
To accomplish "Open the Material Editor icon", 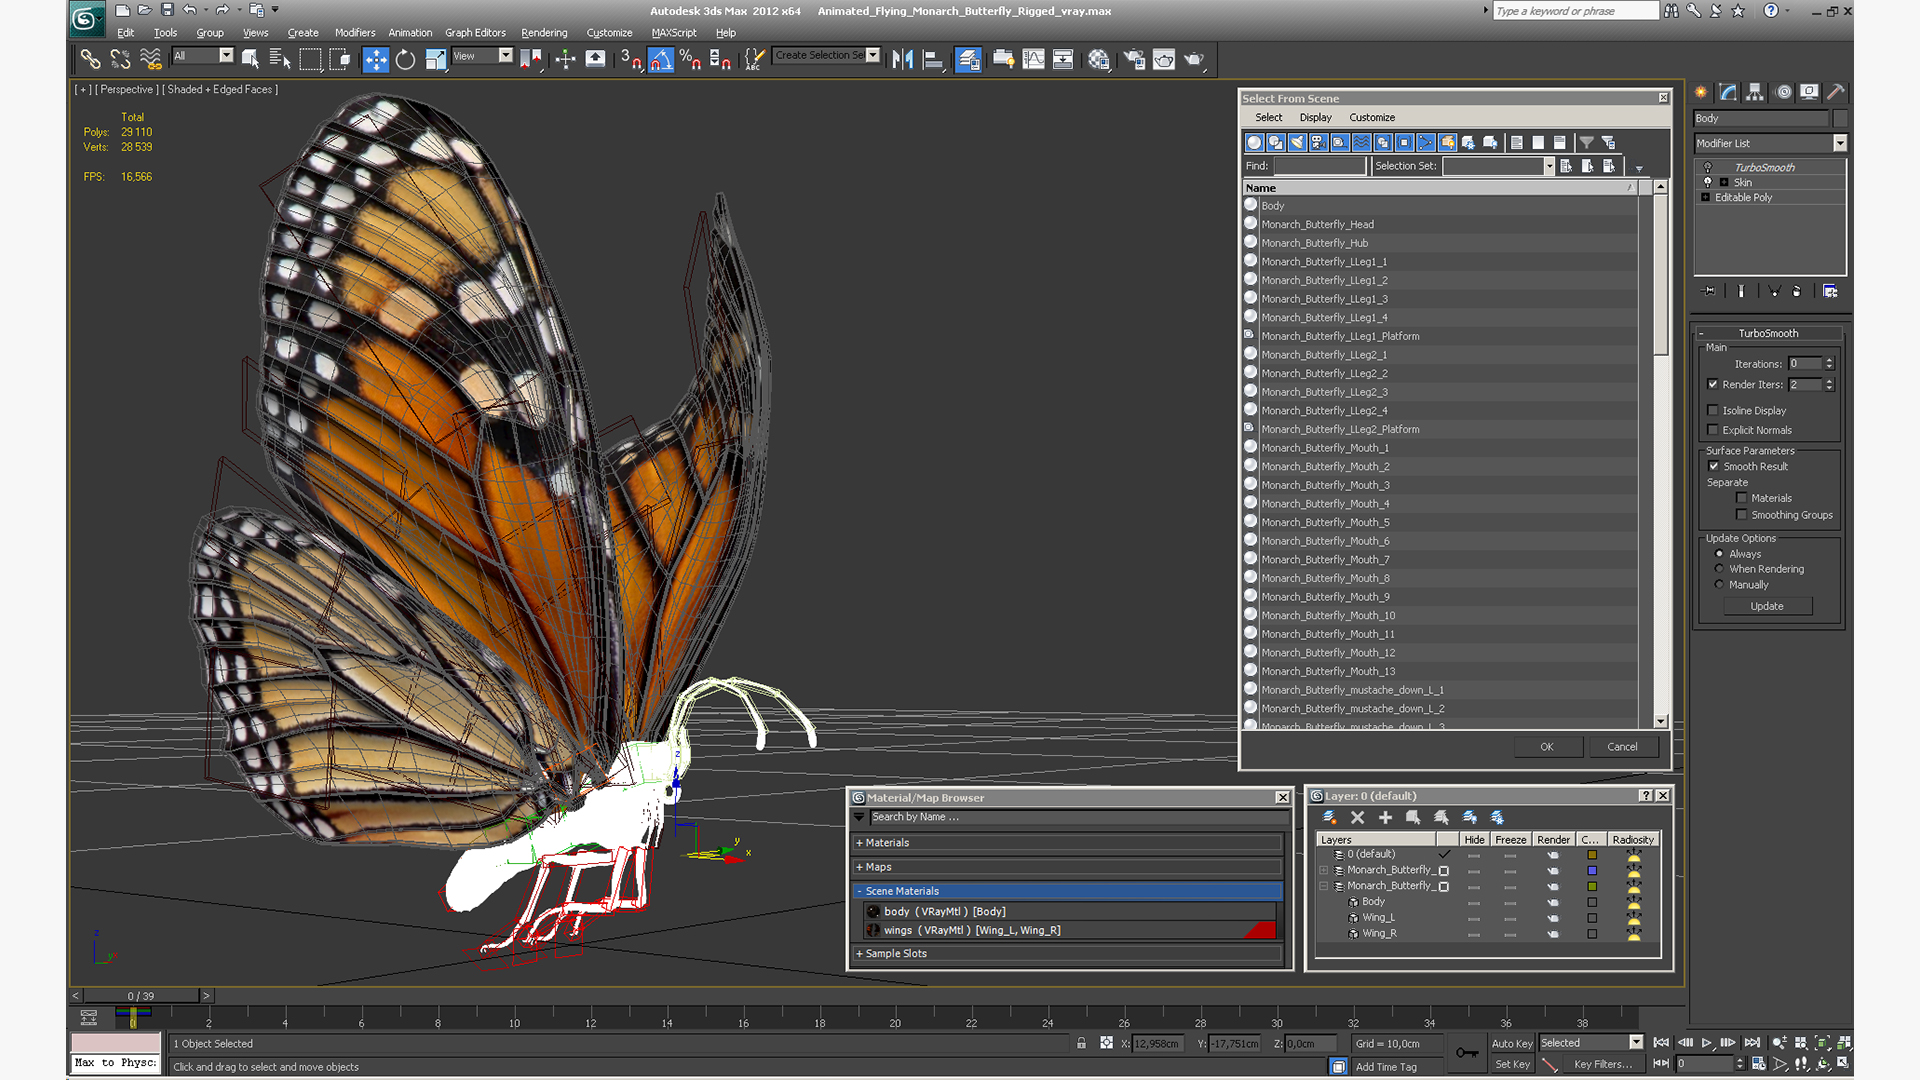I will 1099,59.
